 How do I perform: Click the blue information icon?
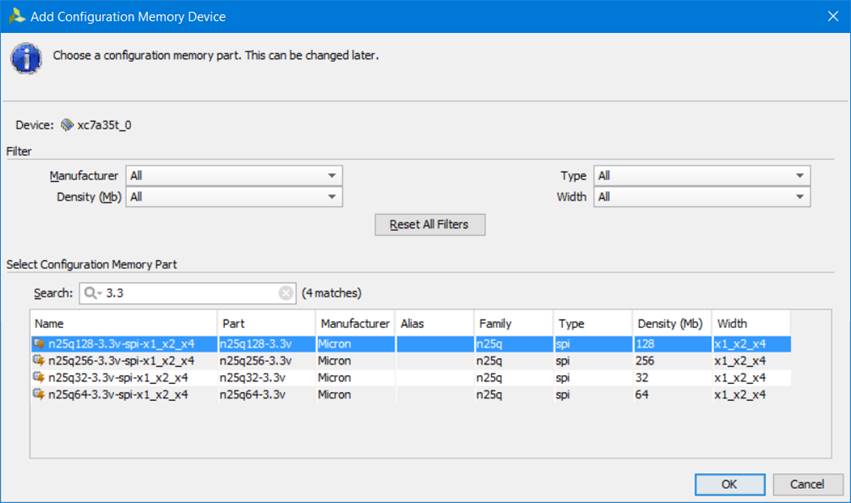coord(26,57)
